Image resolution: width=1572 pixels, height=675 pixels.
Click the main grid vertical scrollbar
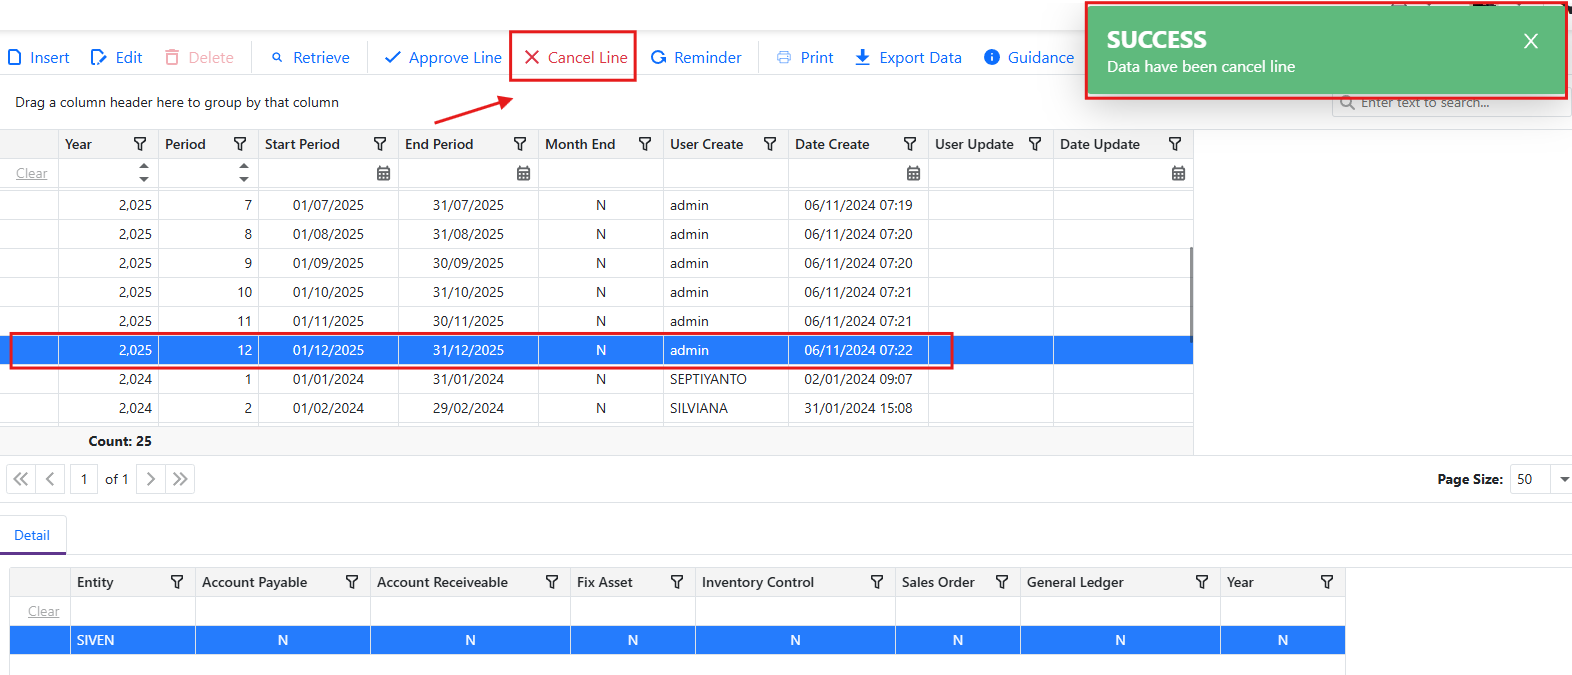[x=1190, y=295]
